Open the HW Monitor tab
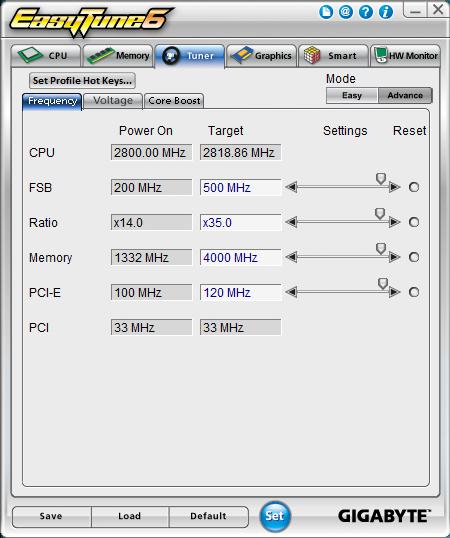Image resolution: width=450 pixels, height=538 pixels. coord(405,56)
